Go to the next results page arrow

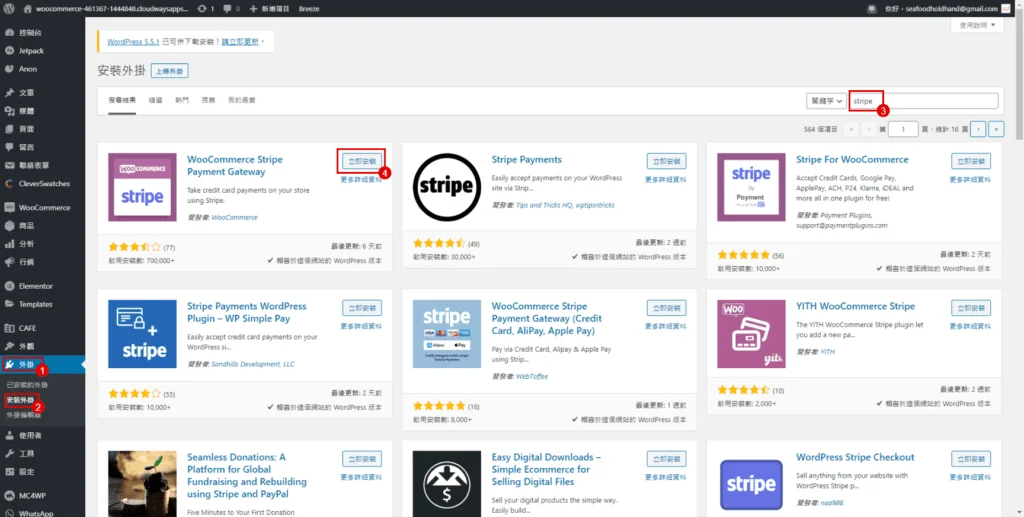tap(978, 129)
